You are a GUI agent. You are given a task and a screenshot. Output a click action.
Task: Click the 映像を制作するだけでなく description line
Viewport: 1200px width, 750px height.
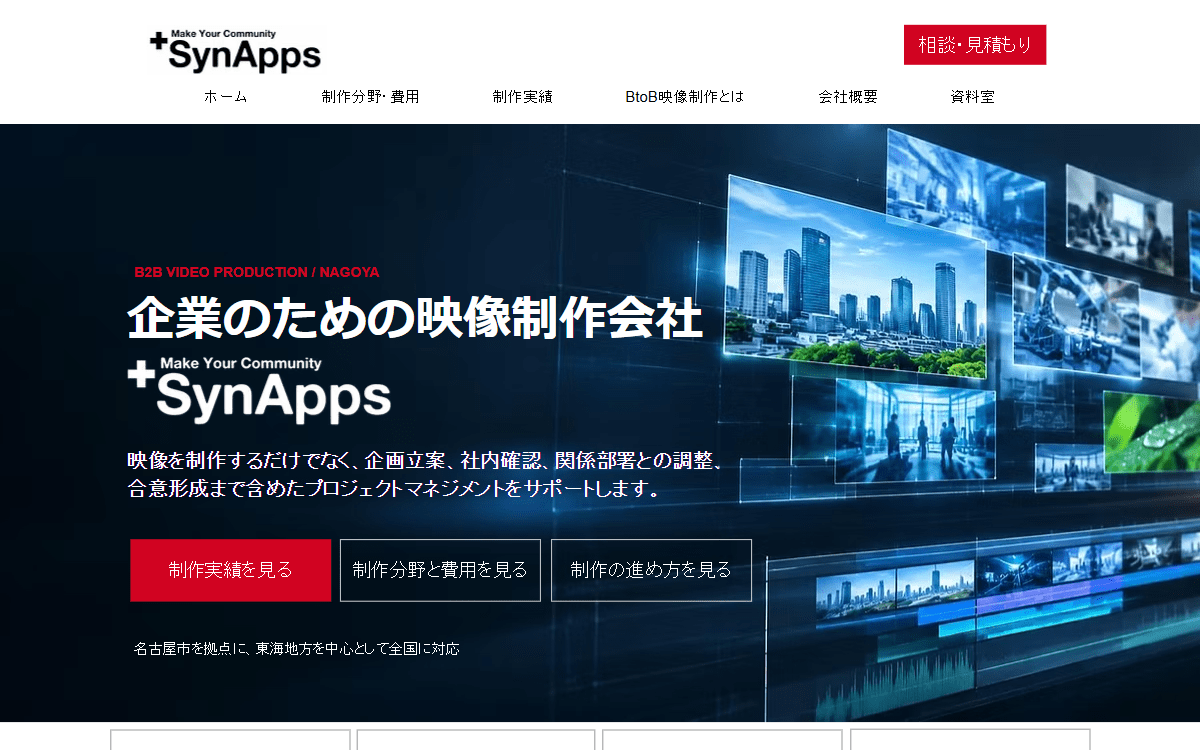pos(425,461)
